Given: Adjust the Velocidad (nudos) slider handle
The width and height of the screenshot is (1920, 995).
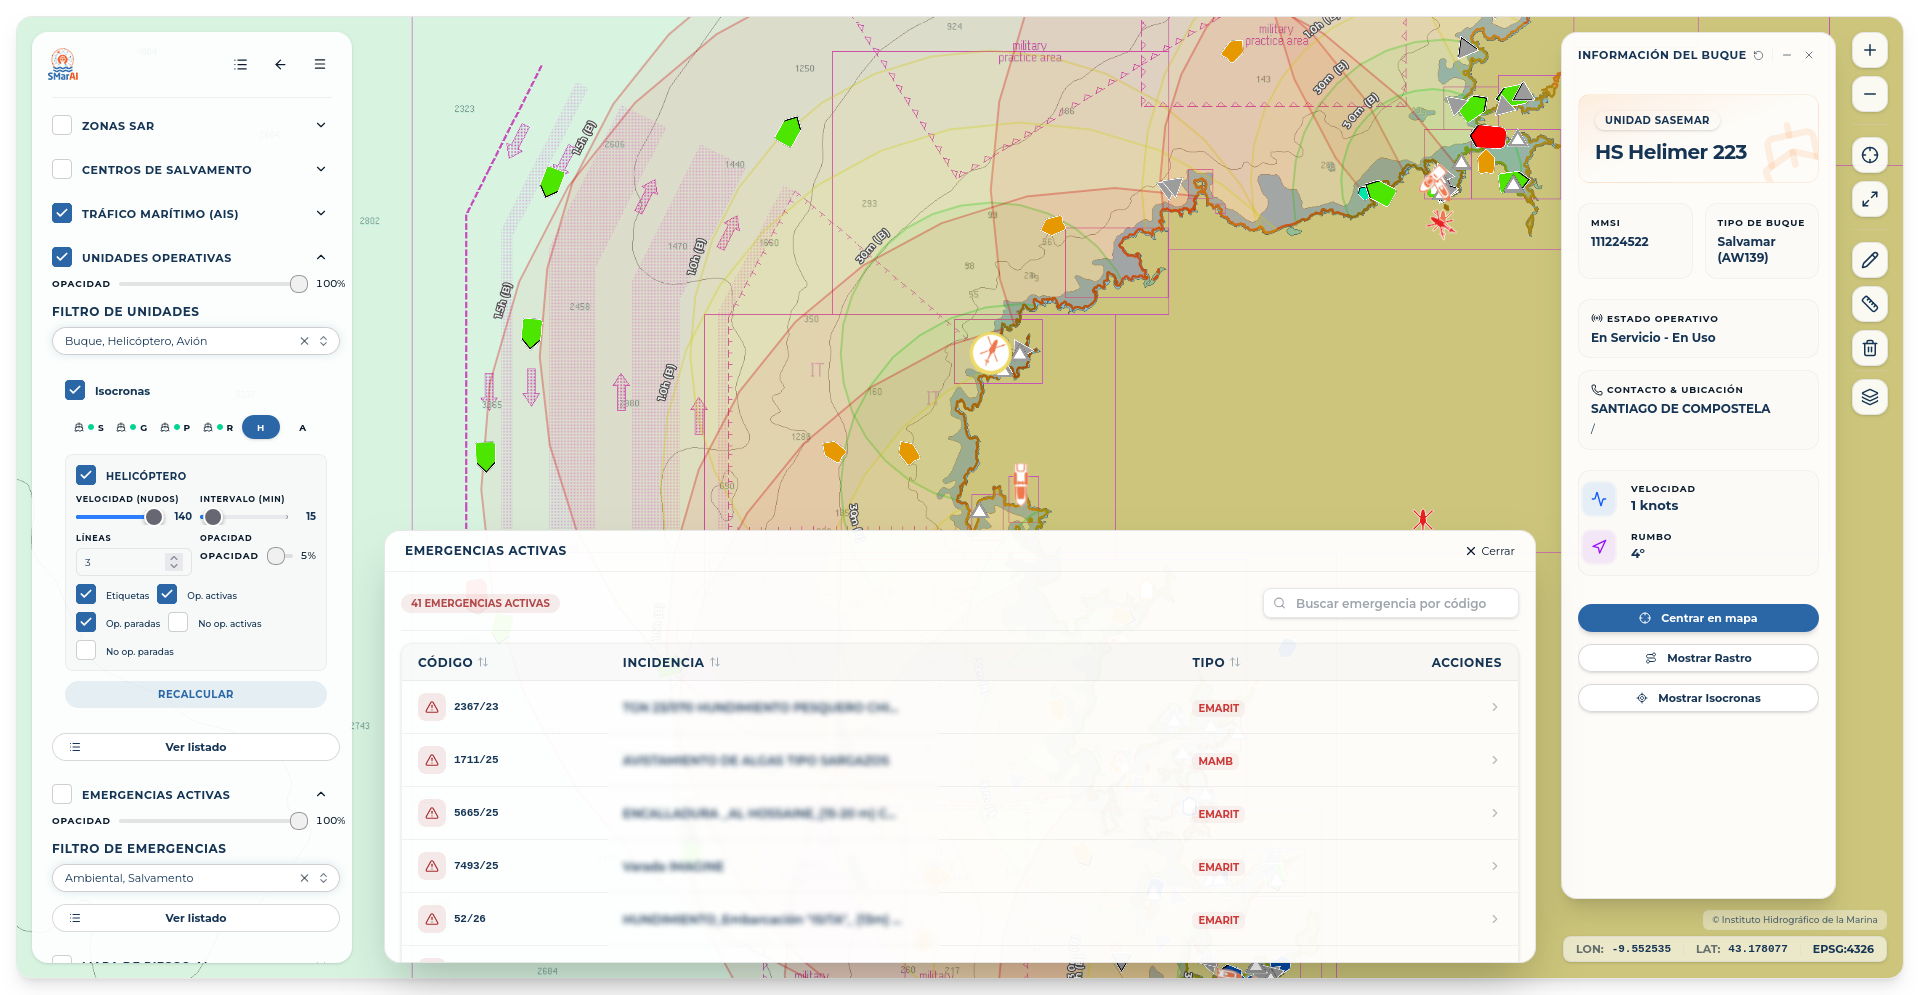Looking at the screenshot, I should [154, 517].
